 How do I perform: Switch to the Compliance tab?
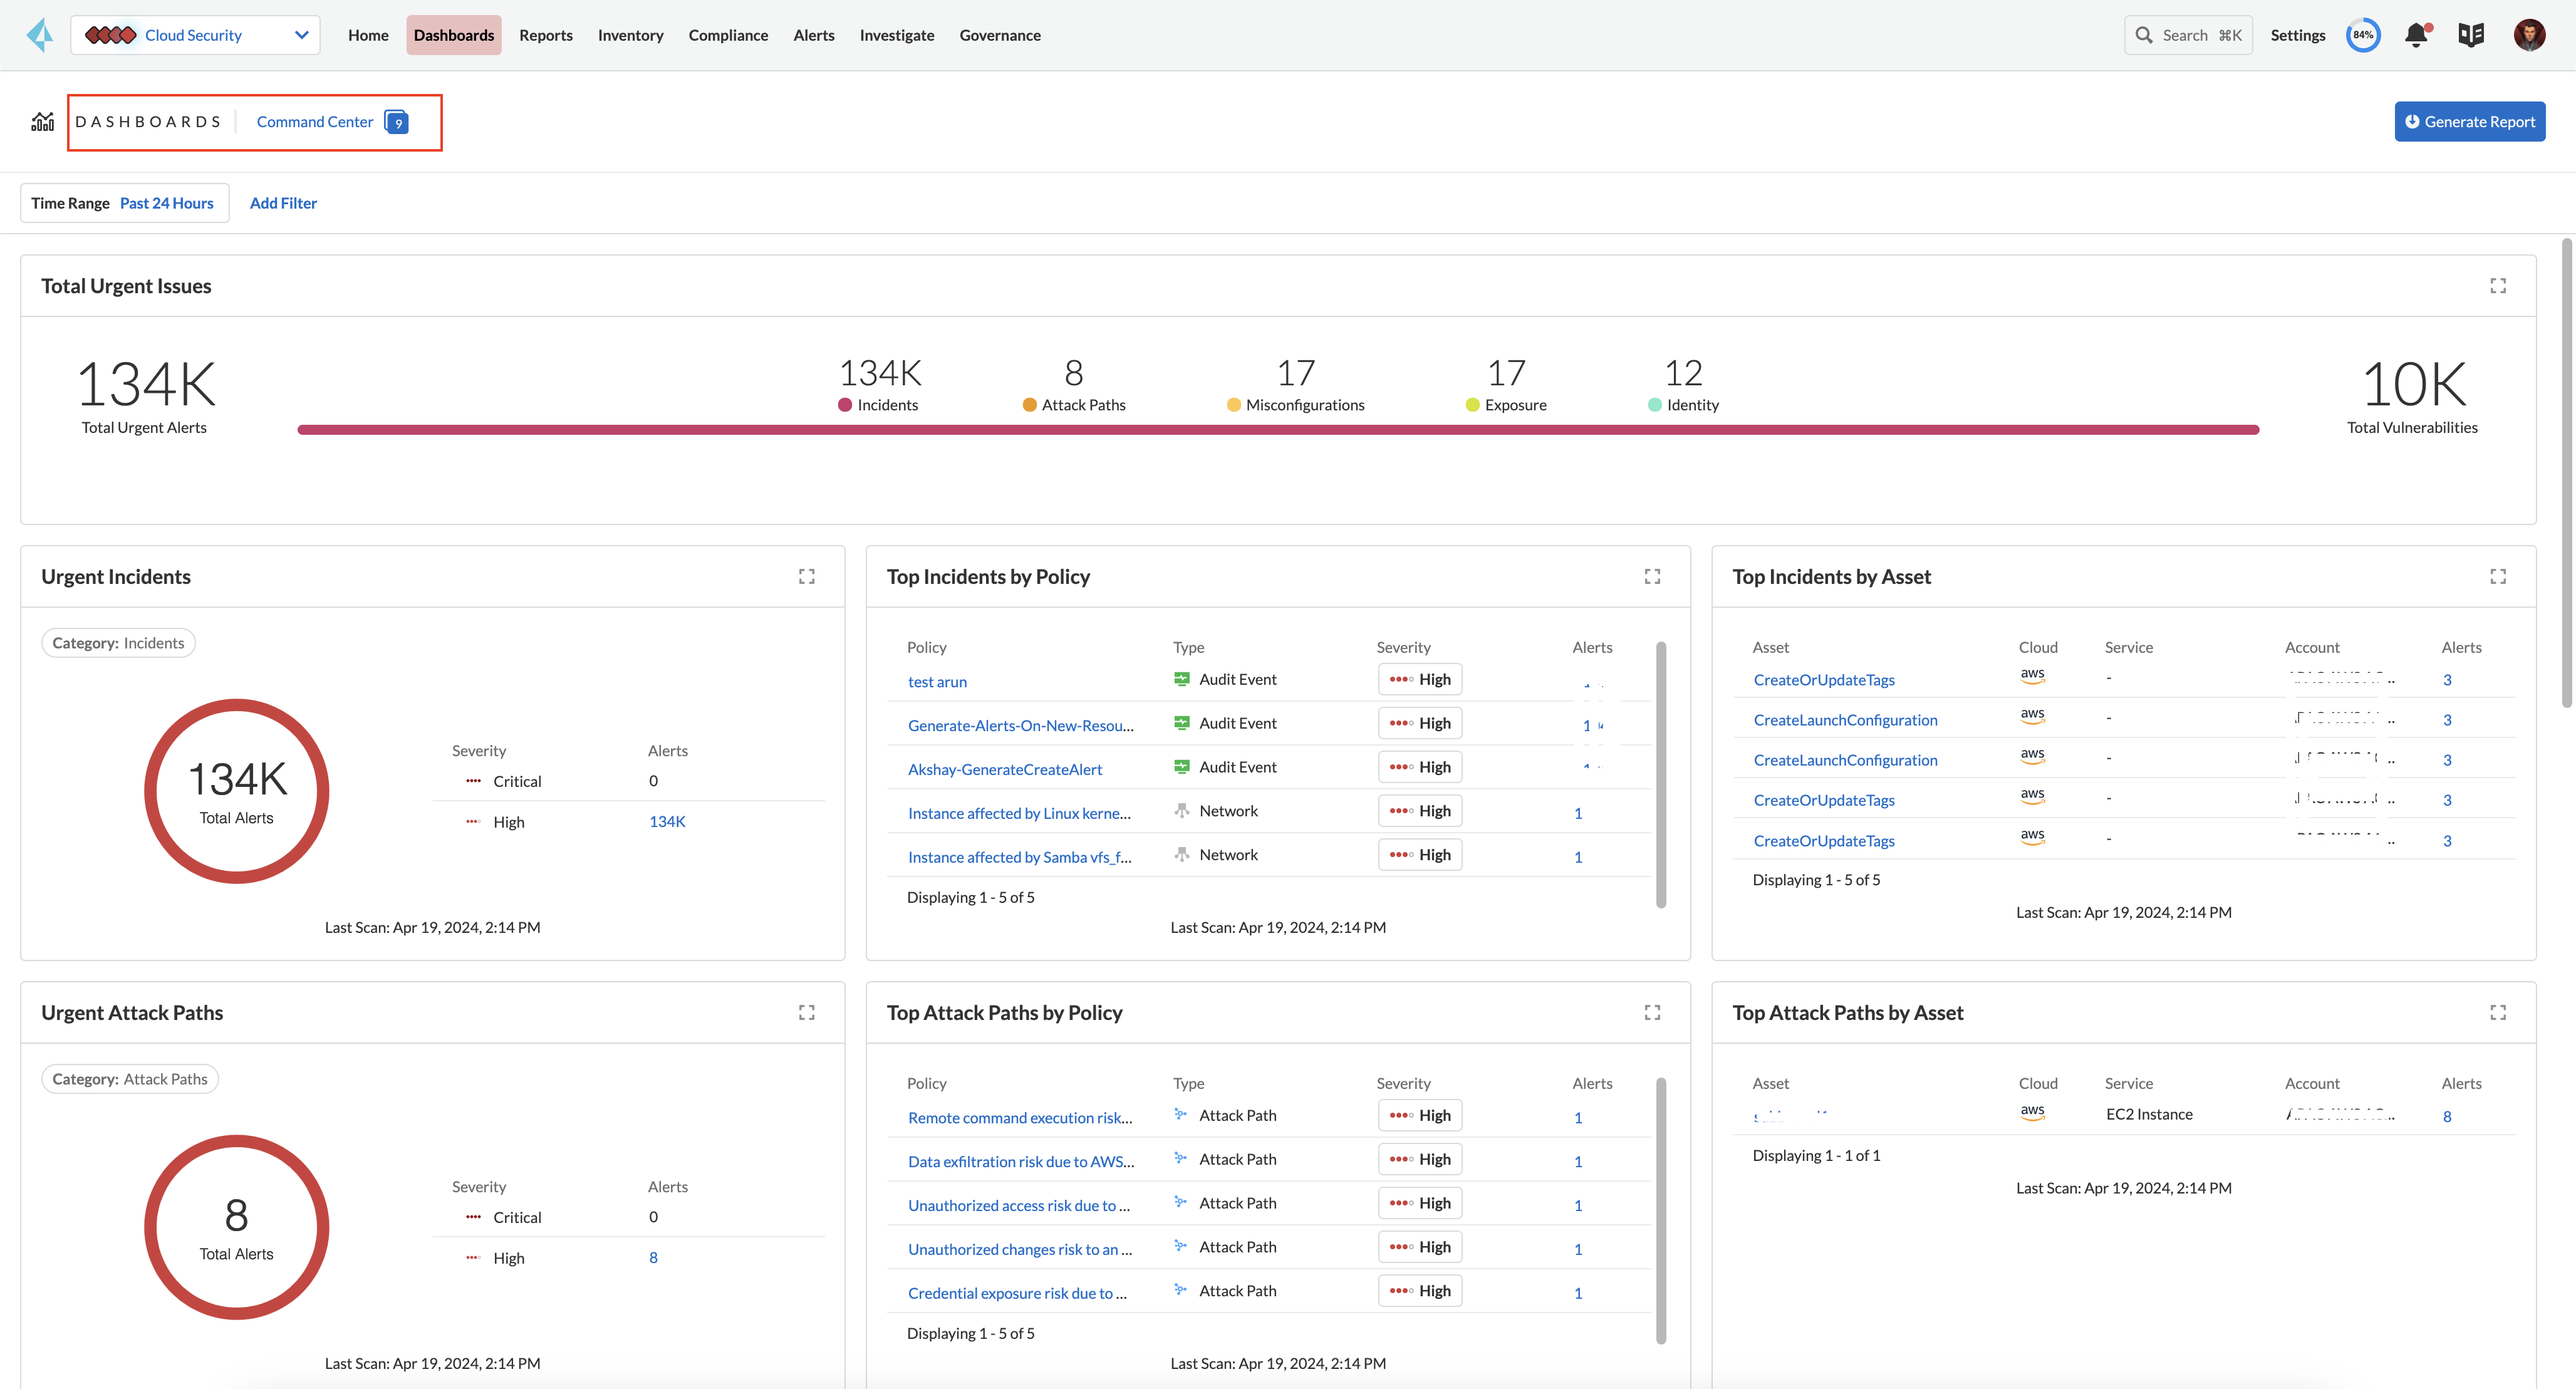click(728, 35)
